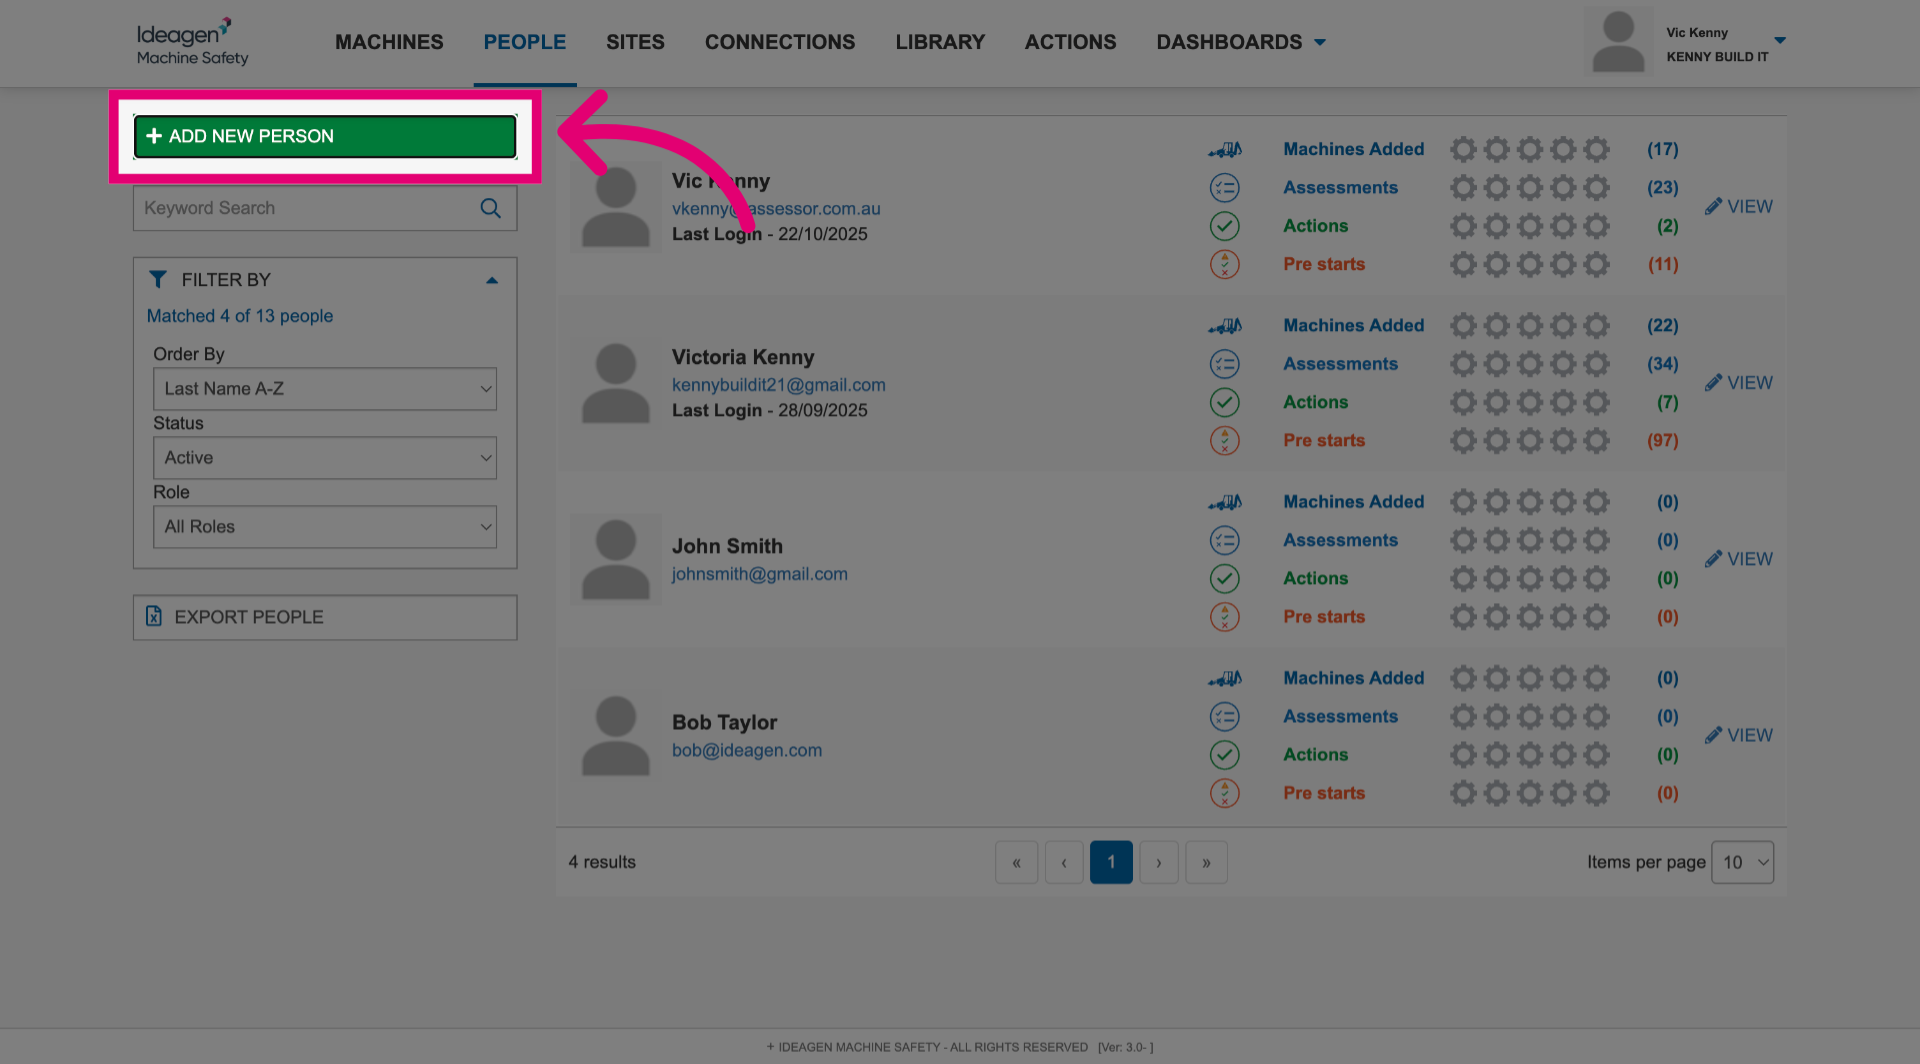1920x1064 pixels.
Task: Click the Ideagen Machine Safety logo
Action: click(x=193, y=42)
